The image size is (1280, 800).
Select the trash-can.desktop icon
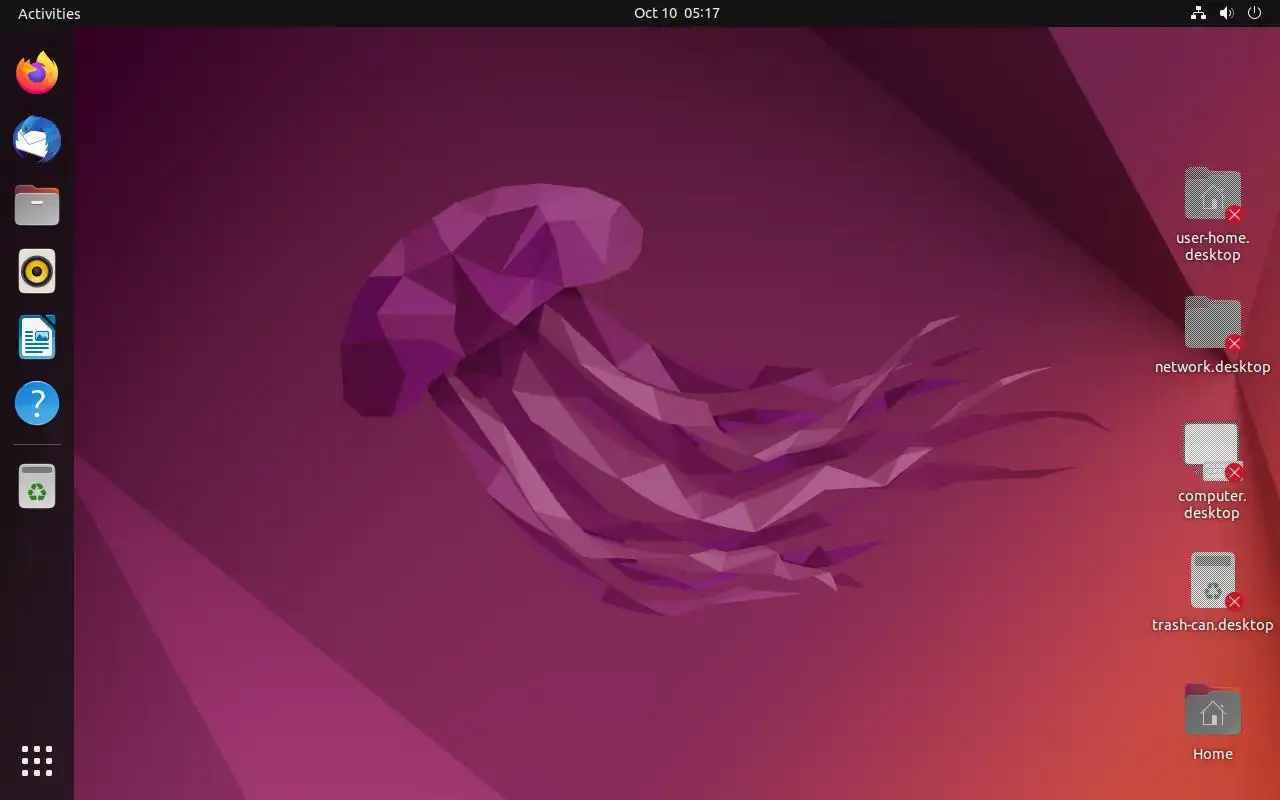point(1213,581)
